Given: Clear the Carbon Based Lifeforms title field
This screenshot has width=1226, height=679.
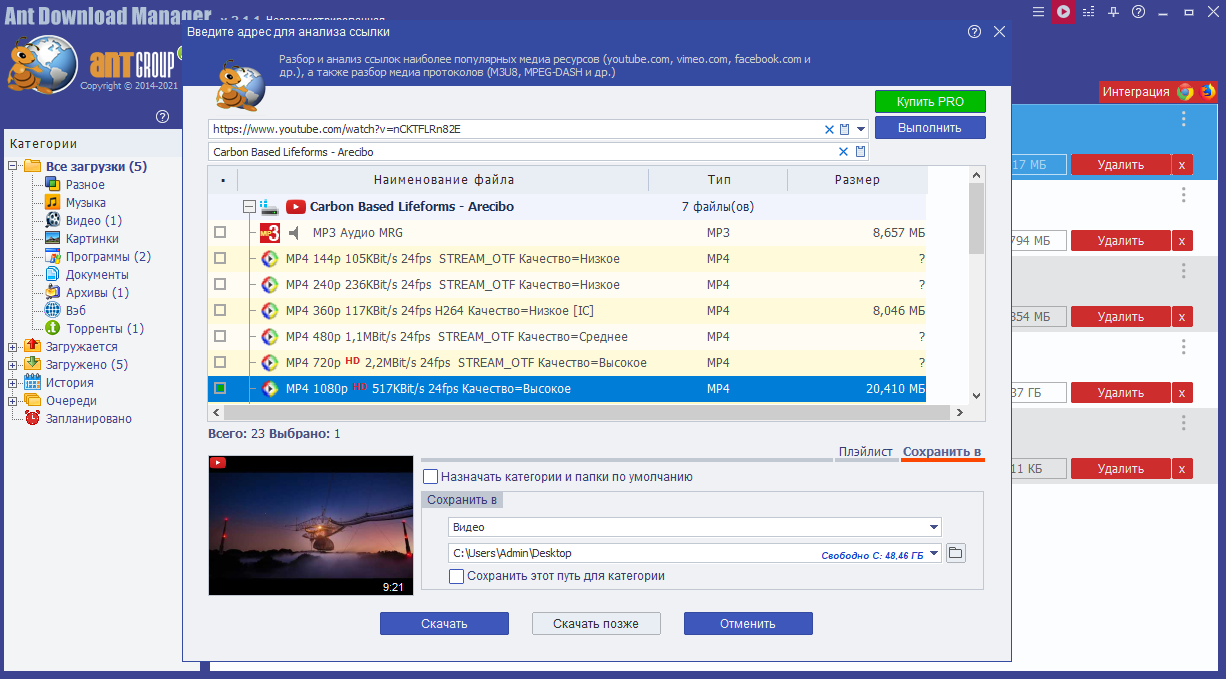Looking at the screenshot, I should 843,152.
